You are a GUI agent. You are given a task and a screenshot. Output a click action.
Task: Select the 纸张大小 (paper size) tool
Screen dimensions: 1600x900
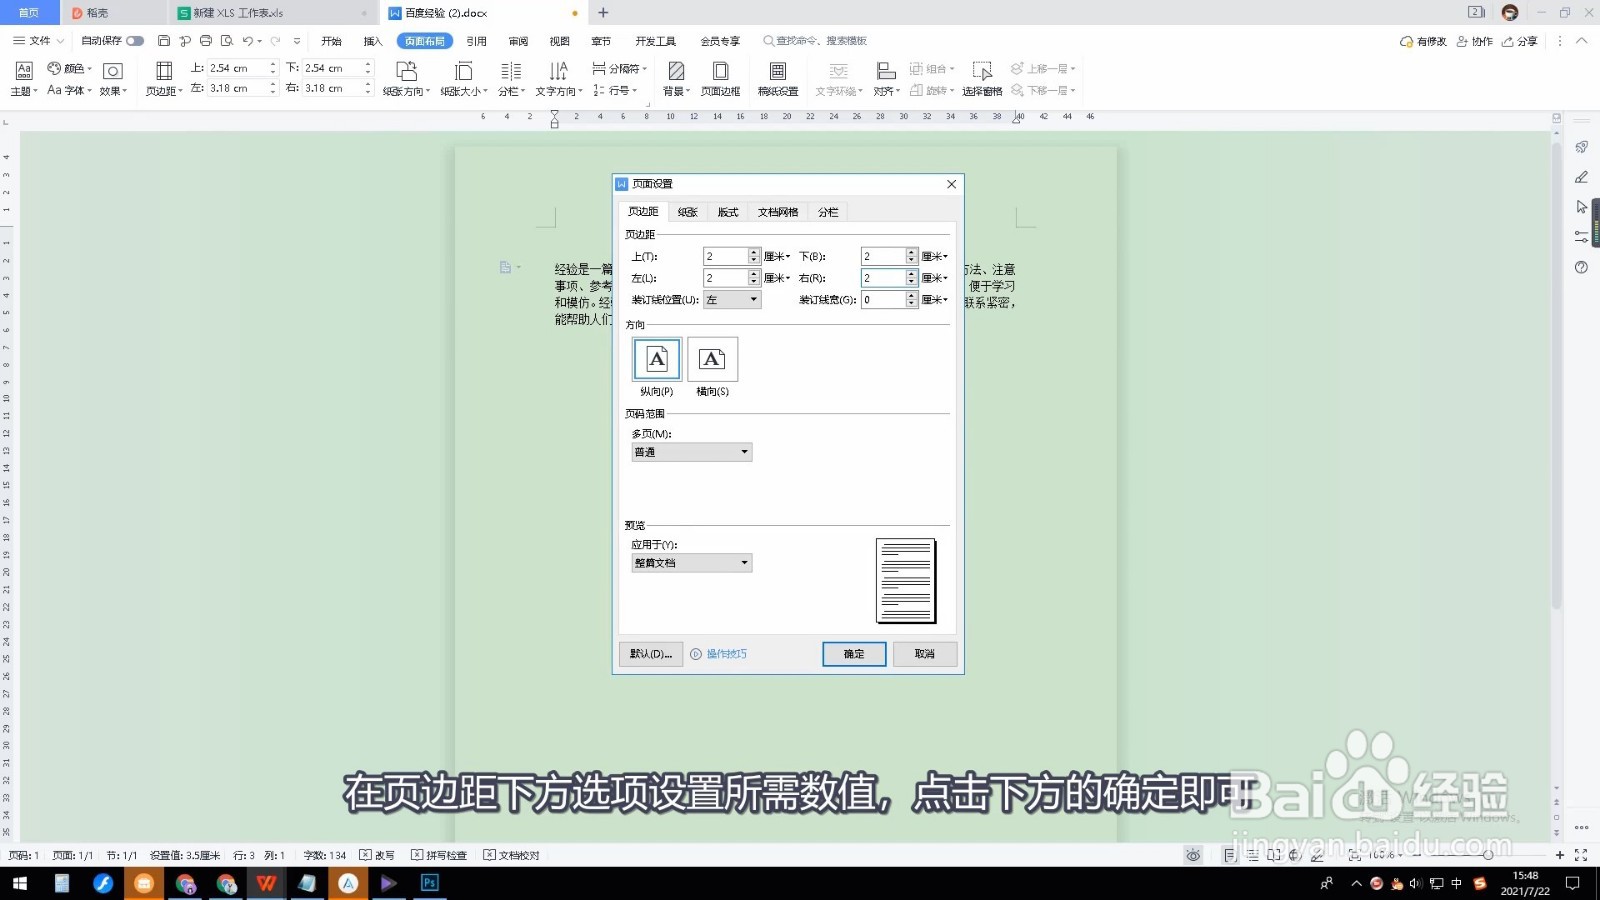click(x=463, y=79)
